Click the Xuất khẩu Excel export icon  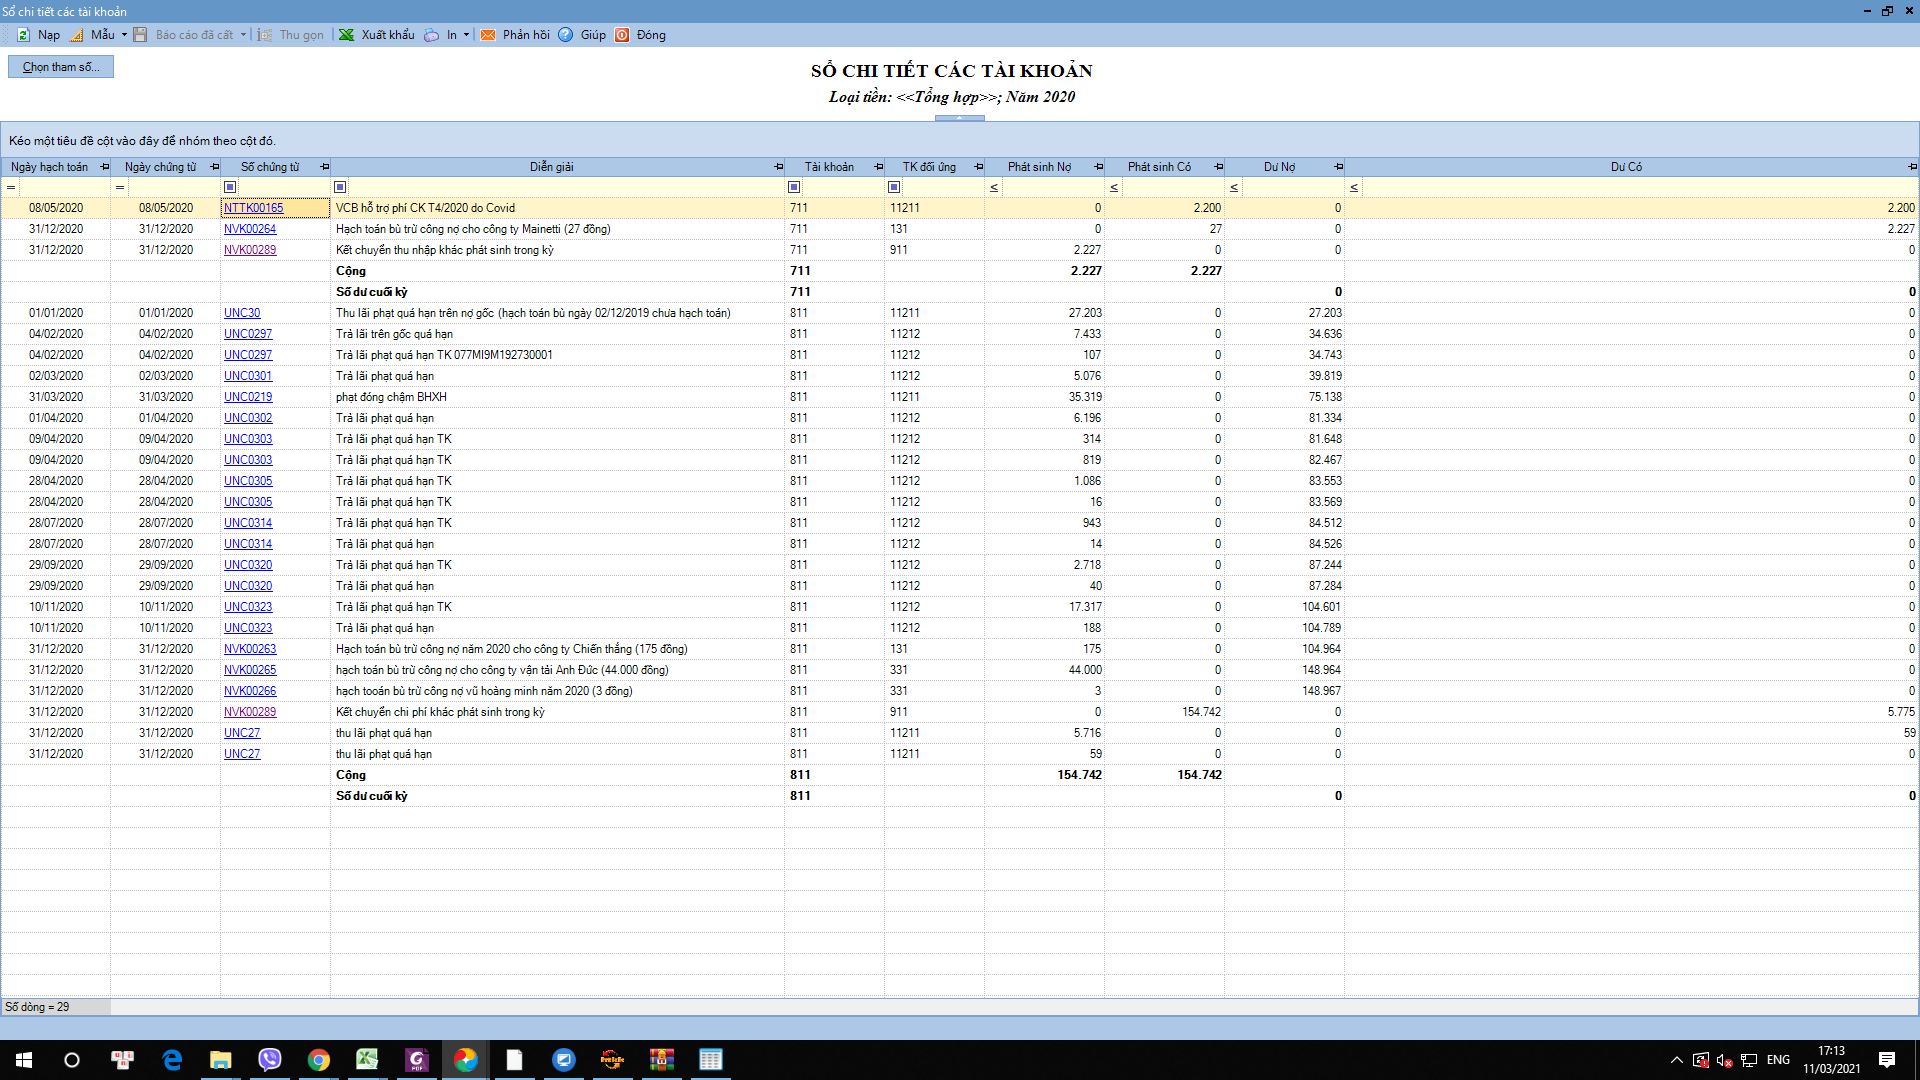pyautogui.click(x=347, y=35)
